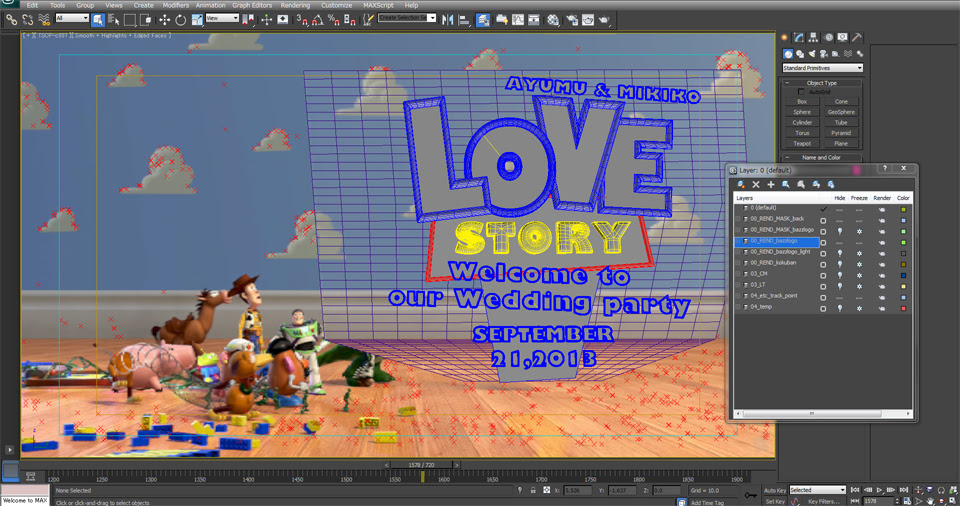Enable the AutoGrid checkbox
The height and width of the screenshot is (506, 960).
tap(801, 91)
